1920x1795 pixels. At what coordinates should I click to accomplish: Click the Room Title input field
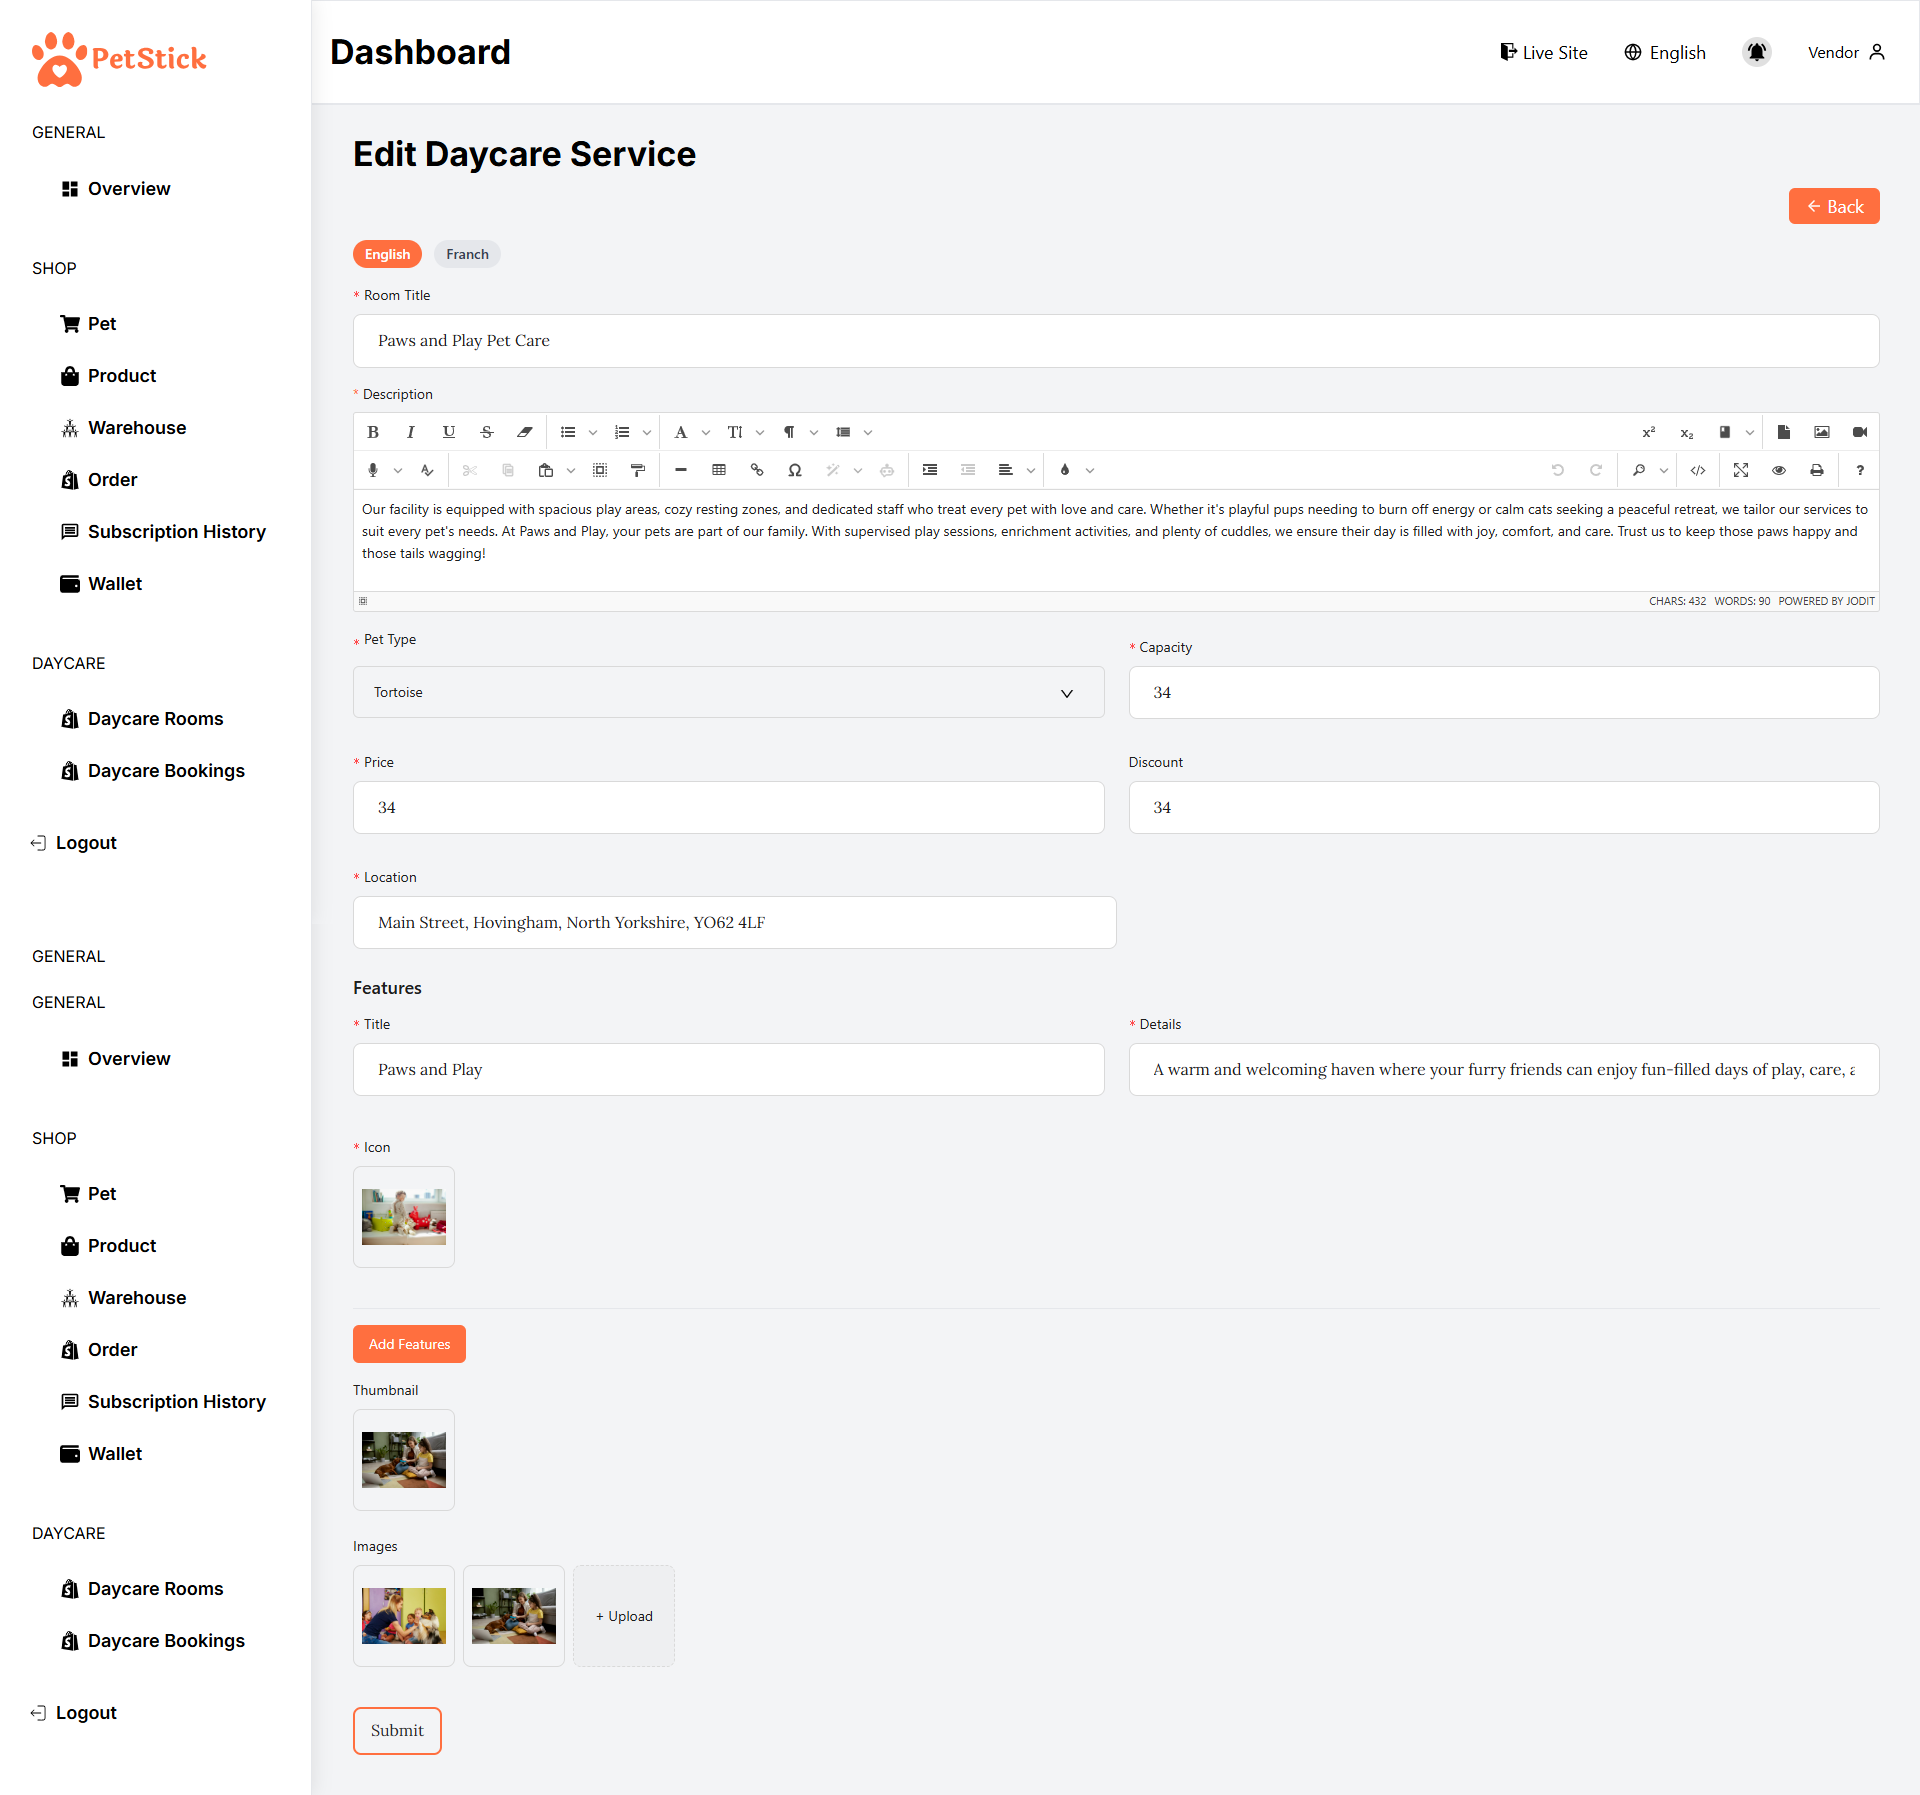tap(1116, 341)
